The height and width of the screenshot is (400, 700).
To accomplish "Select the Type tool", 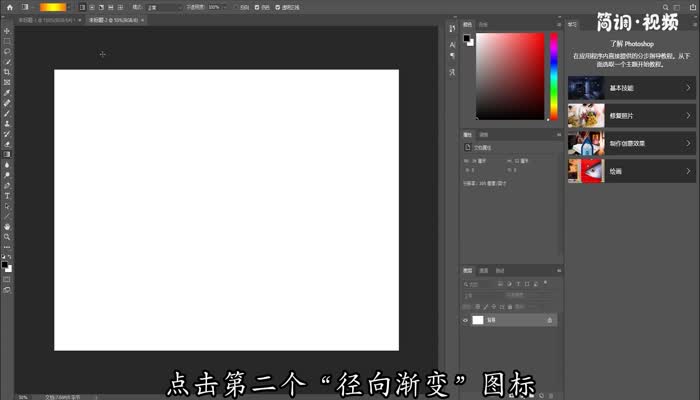I will click(x=7, y=195).
